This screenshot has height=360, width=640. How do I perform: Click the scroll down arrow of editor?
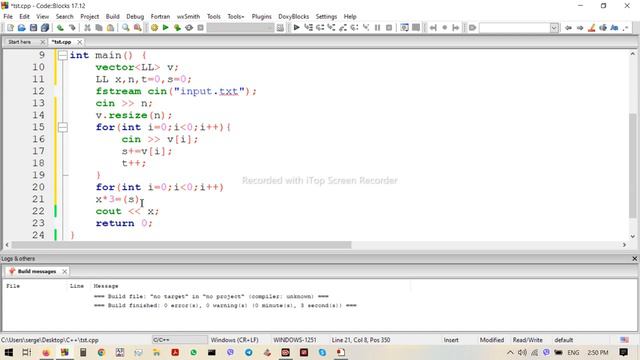click(633, 236)
